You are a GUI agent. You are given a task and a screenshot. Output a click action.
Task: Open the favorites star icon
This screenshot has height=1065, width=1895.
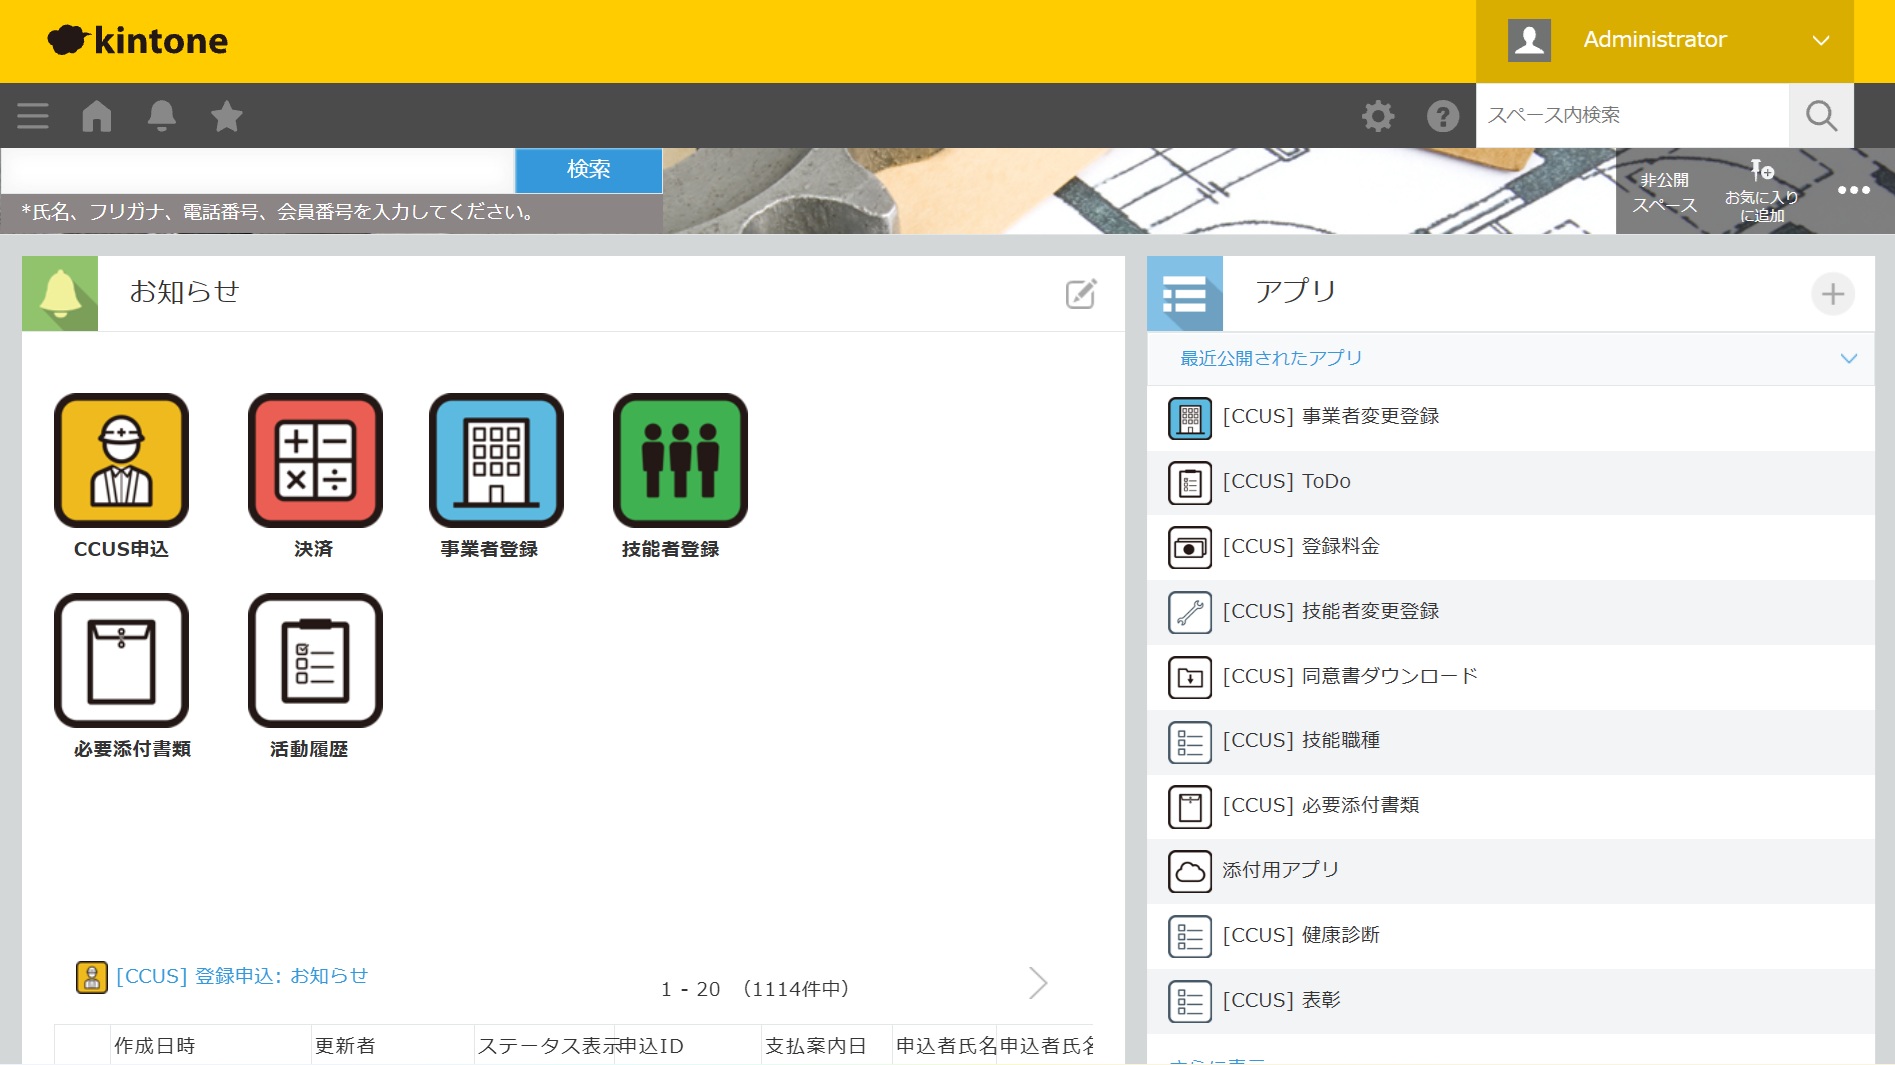point(227,116)
